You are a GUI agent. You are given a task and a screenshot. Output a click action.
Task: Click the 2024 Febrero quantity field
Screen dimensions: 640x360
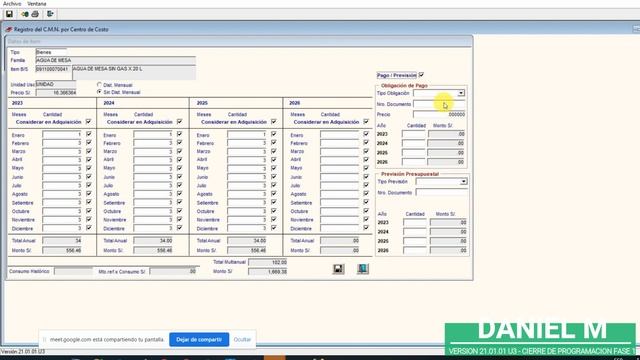pyautogui.click(x=153, y=143)
